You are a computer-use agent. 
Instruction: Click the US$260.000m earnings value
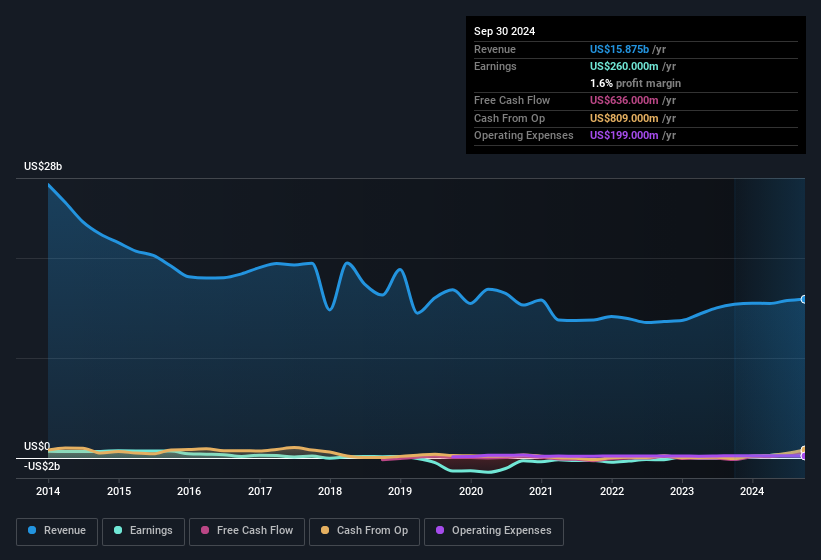pos(623,66)
